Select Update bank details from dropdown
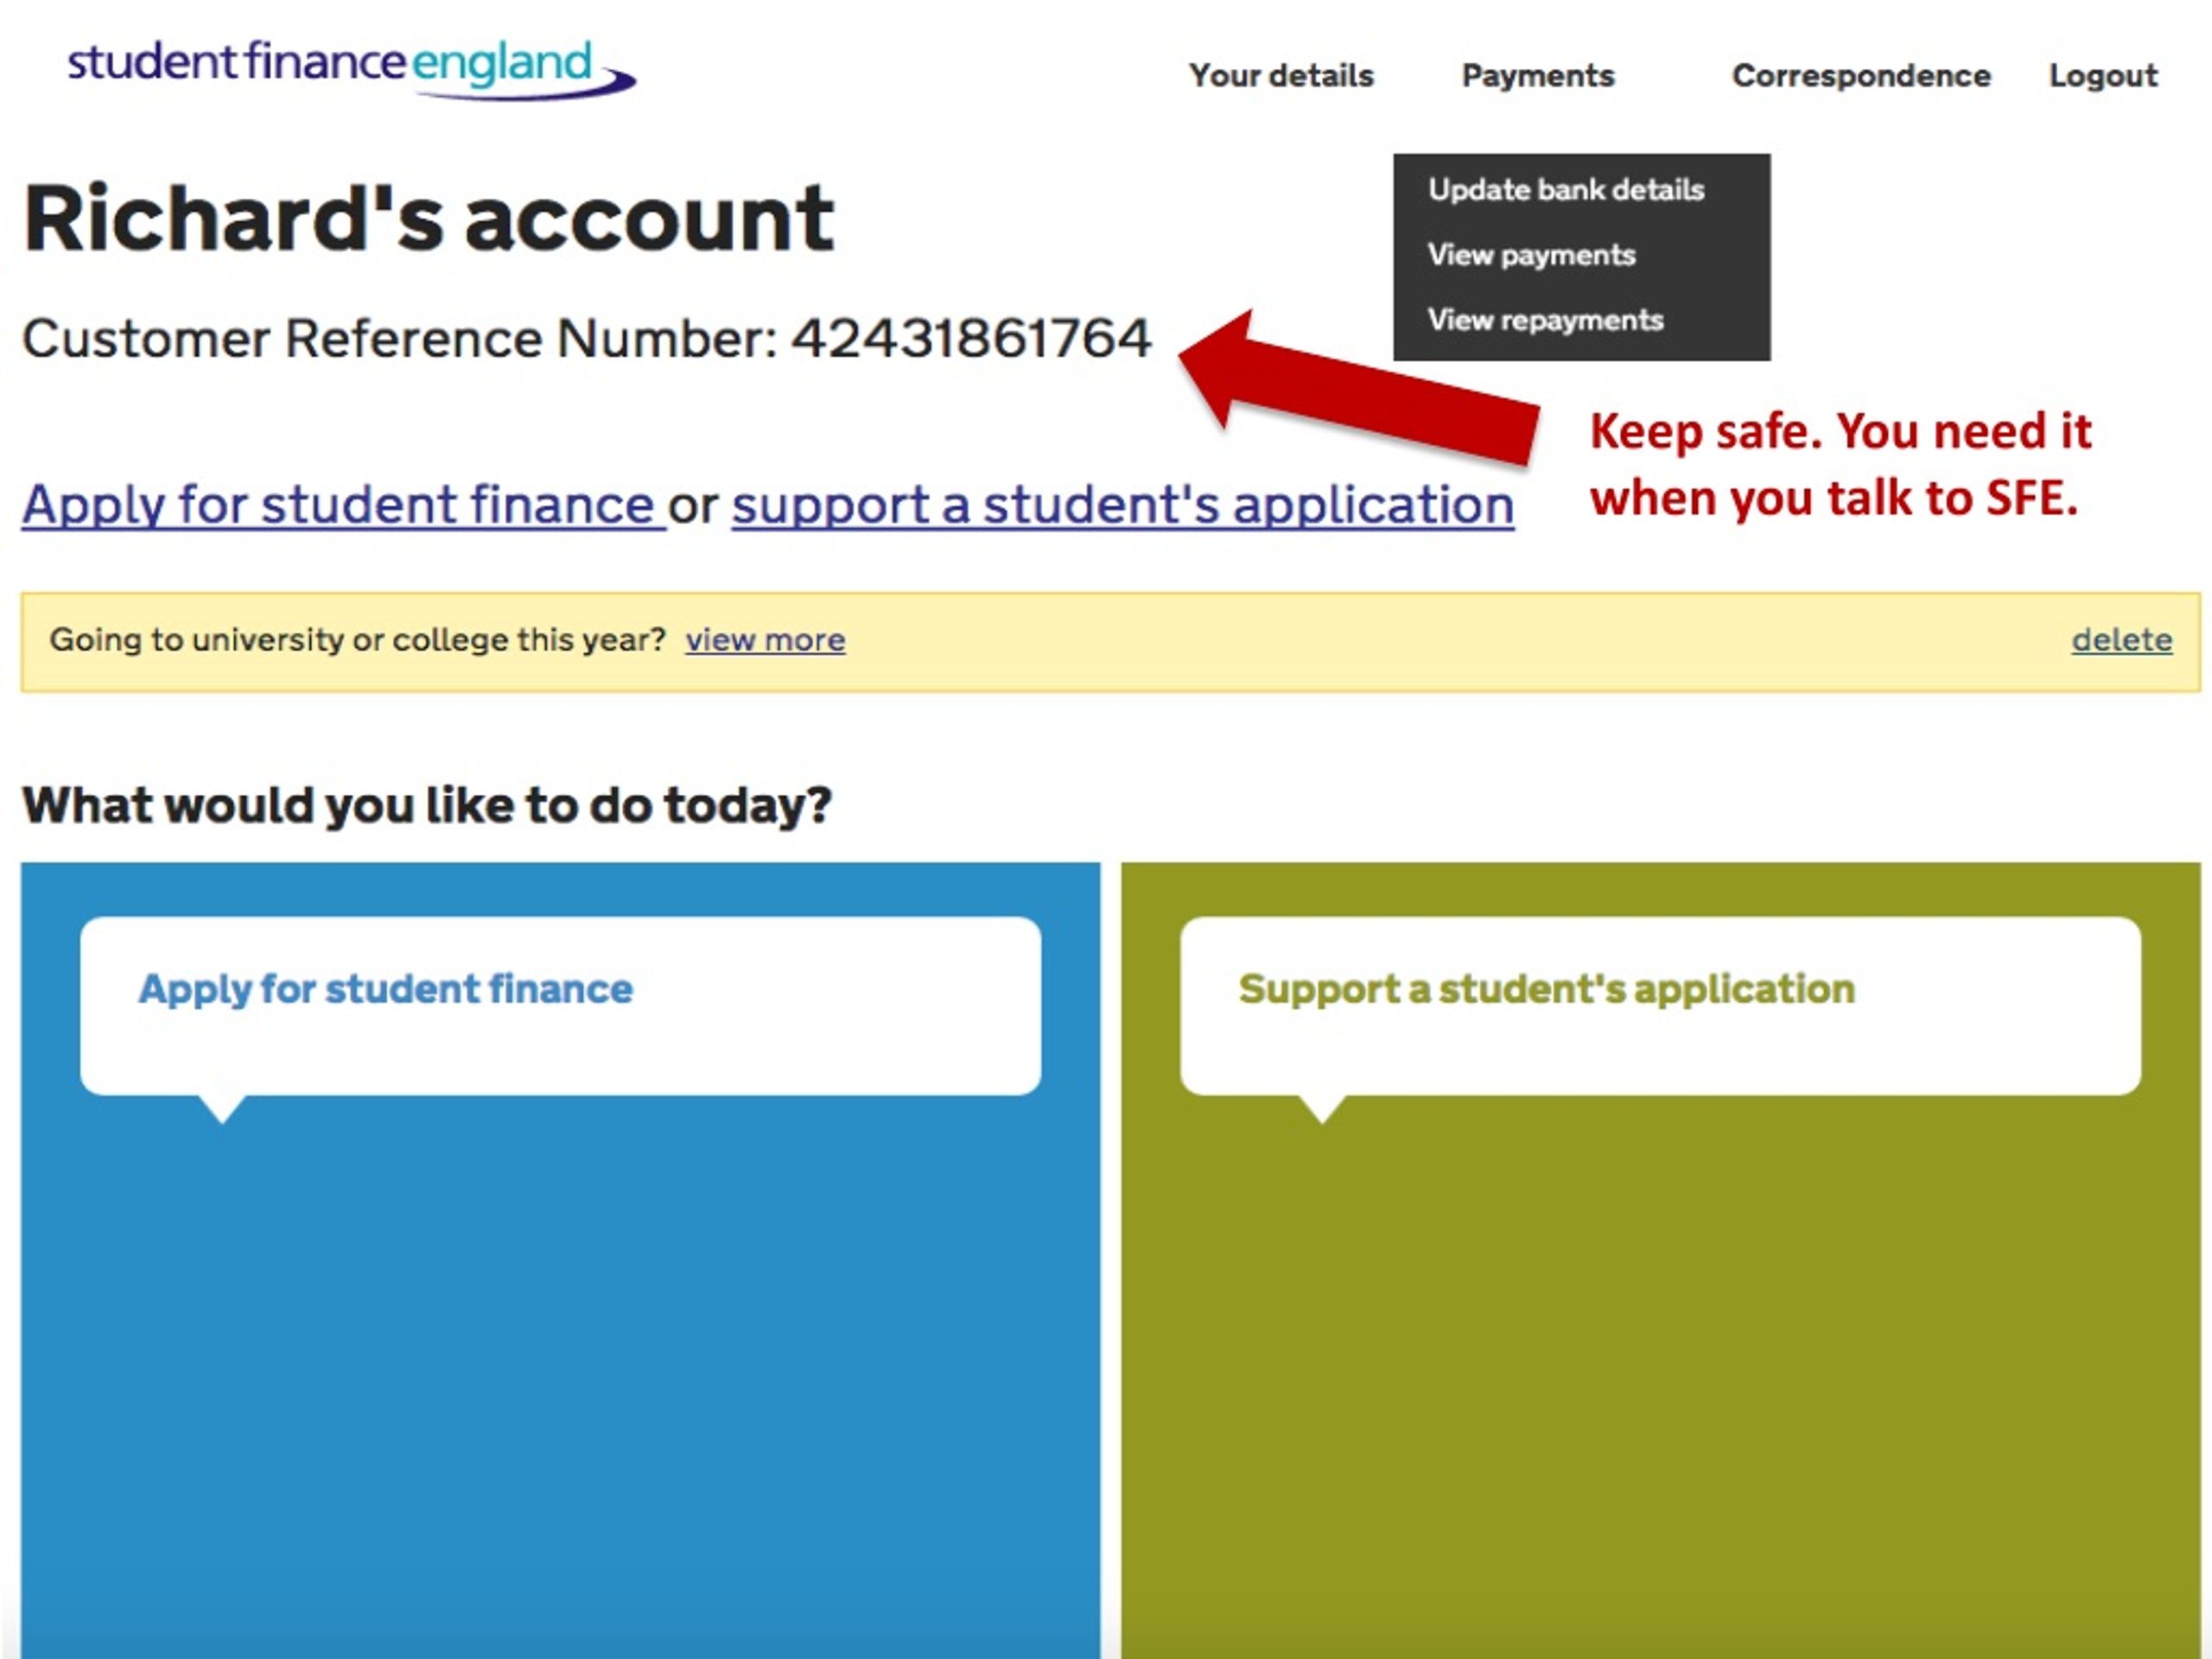The width and height of the screenshot is (2212, 1659). pos(1566,189)
